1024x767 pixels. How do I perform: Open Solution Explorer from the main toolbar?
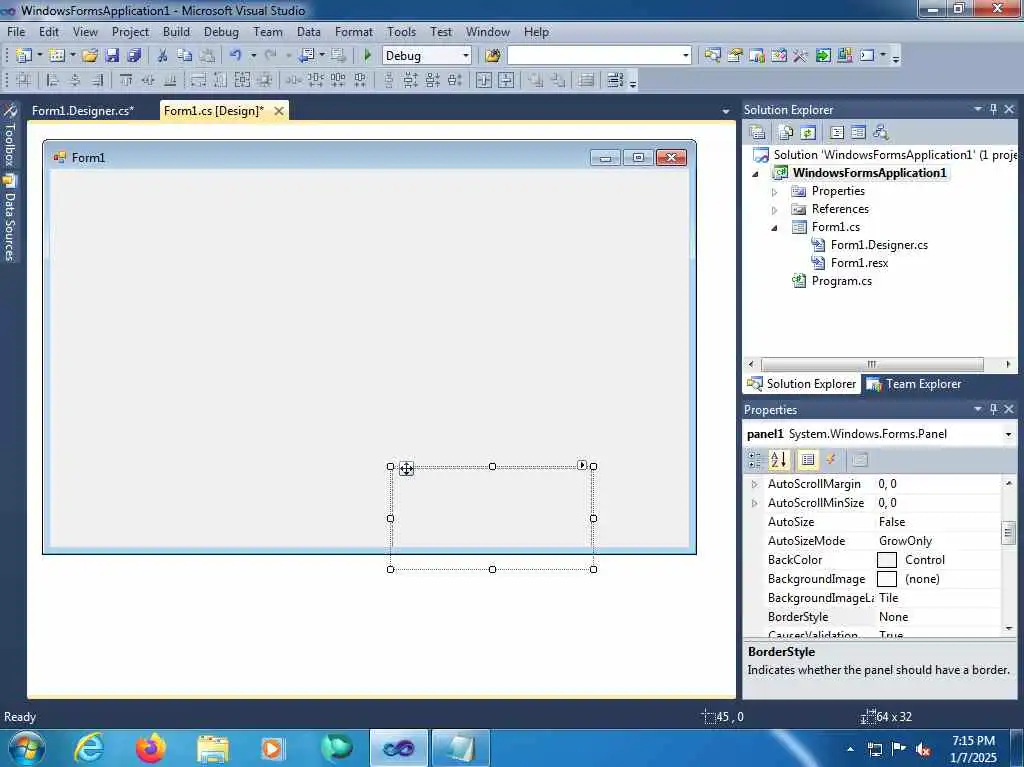[712, 56]
